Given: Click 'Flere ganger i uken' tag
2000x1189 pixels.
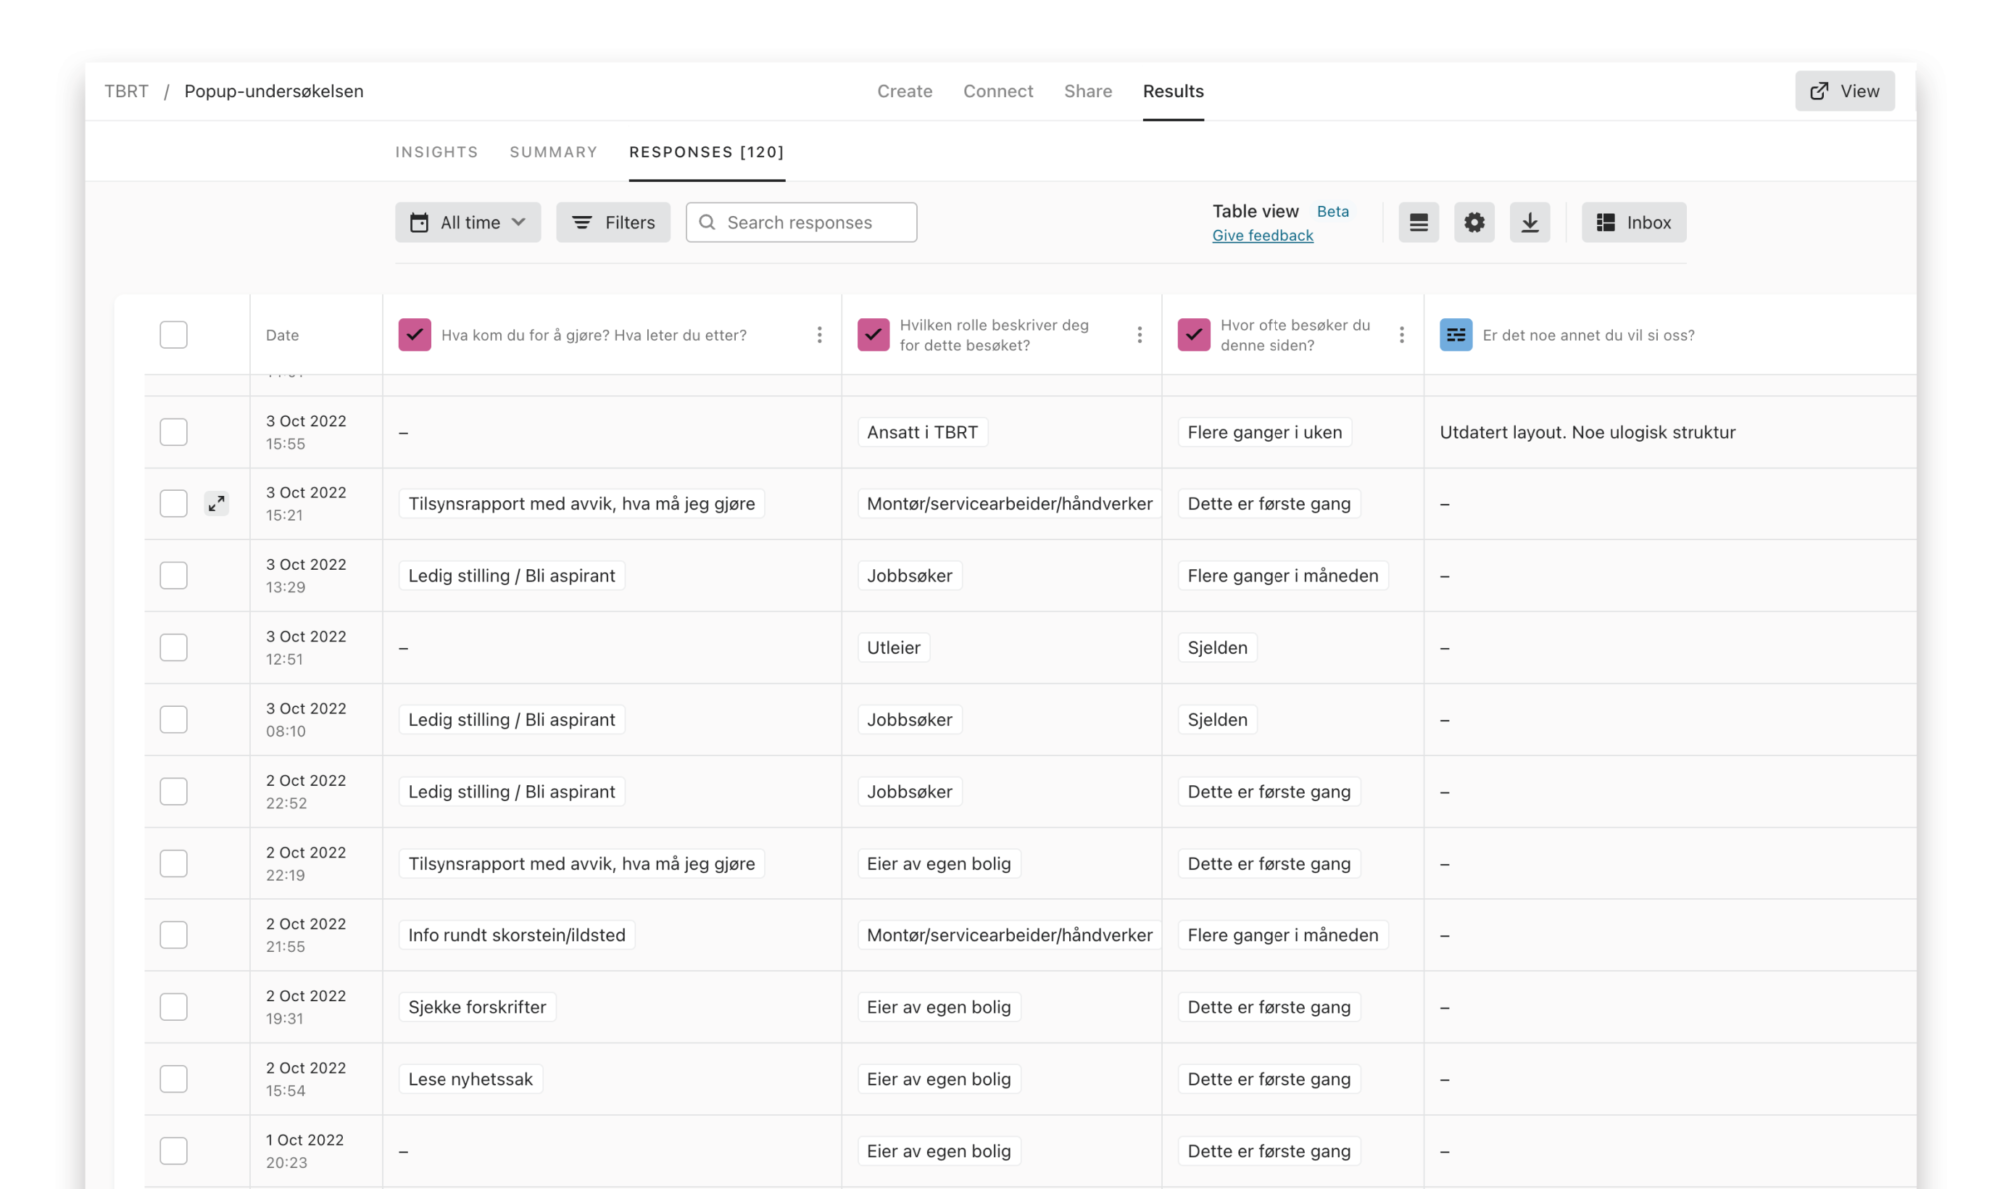Looking at the screenshot, I should point(1265,432).
